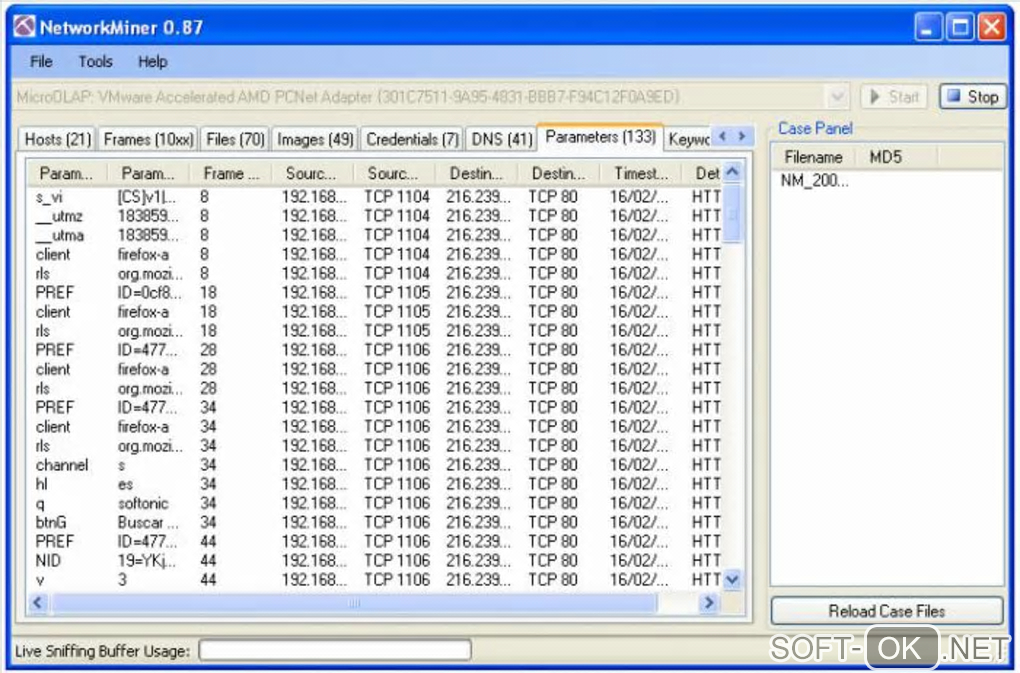The image size is (1020, 673).
Task: Switch to the Files (70) tab
Action: (235, 139)
